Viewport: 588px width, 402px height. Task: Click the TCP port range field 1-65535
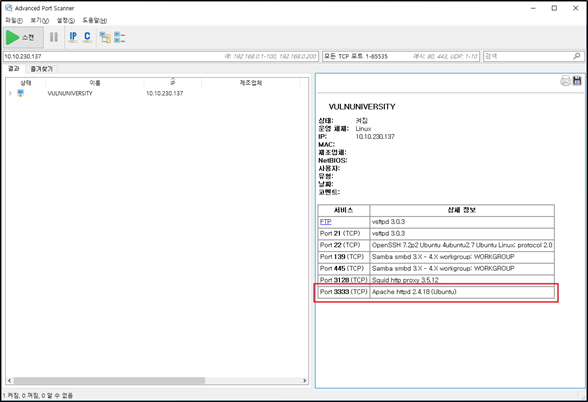click(401, 56)
